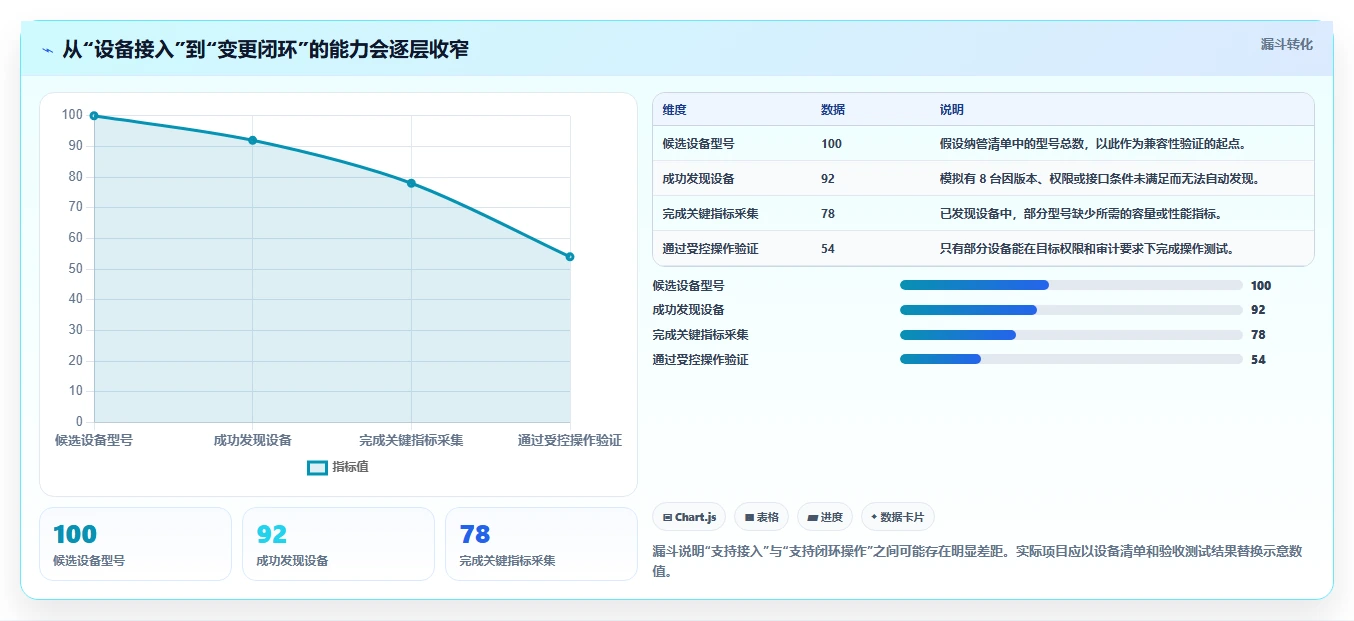The image size is (1354, 621).
Task: Click the 候选设备型号 progress bar
Action: point(1071,285)
